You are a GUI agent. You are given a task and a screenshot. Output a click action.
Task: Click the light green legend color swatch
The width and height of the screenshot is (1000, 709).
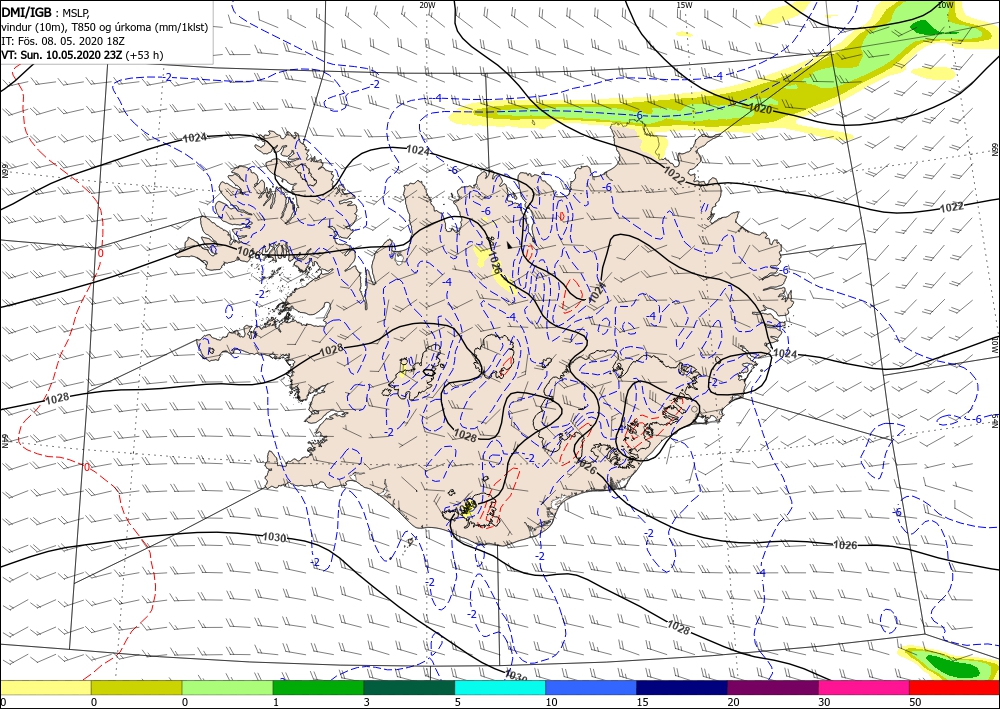[227, 687]
